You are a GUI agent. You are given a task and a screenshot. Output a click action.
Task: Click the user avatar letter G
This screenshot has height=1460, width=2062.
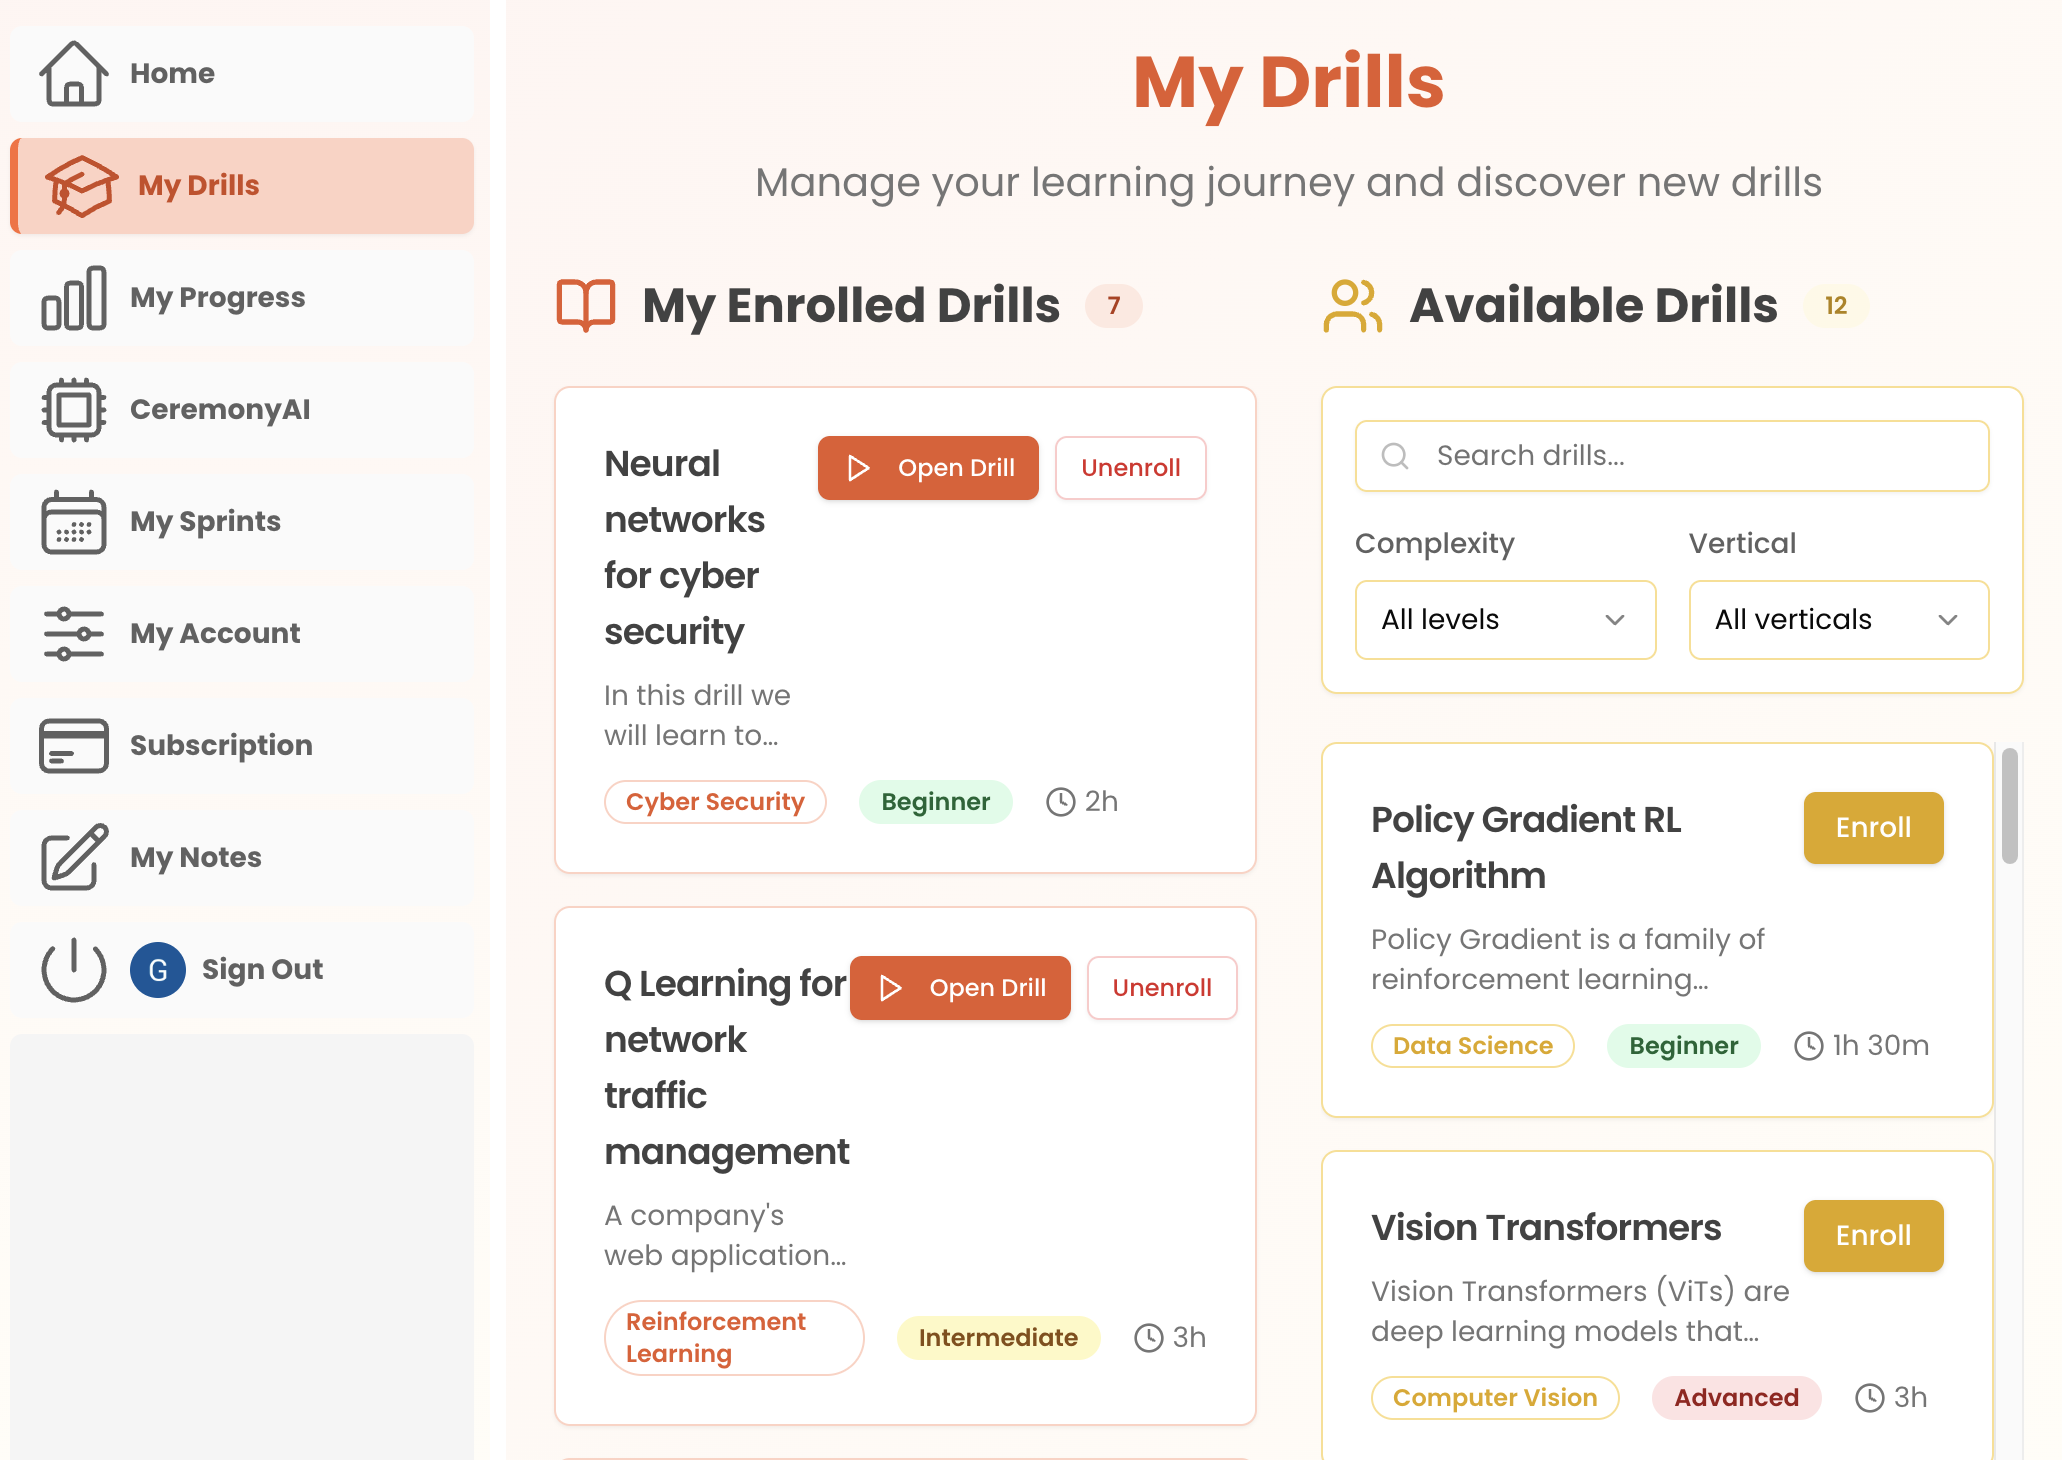[158, 970]
